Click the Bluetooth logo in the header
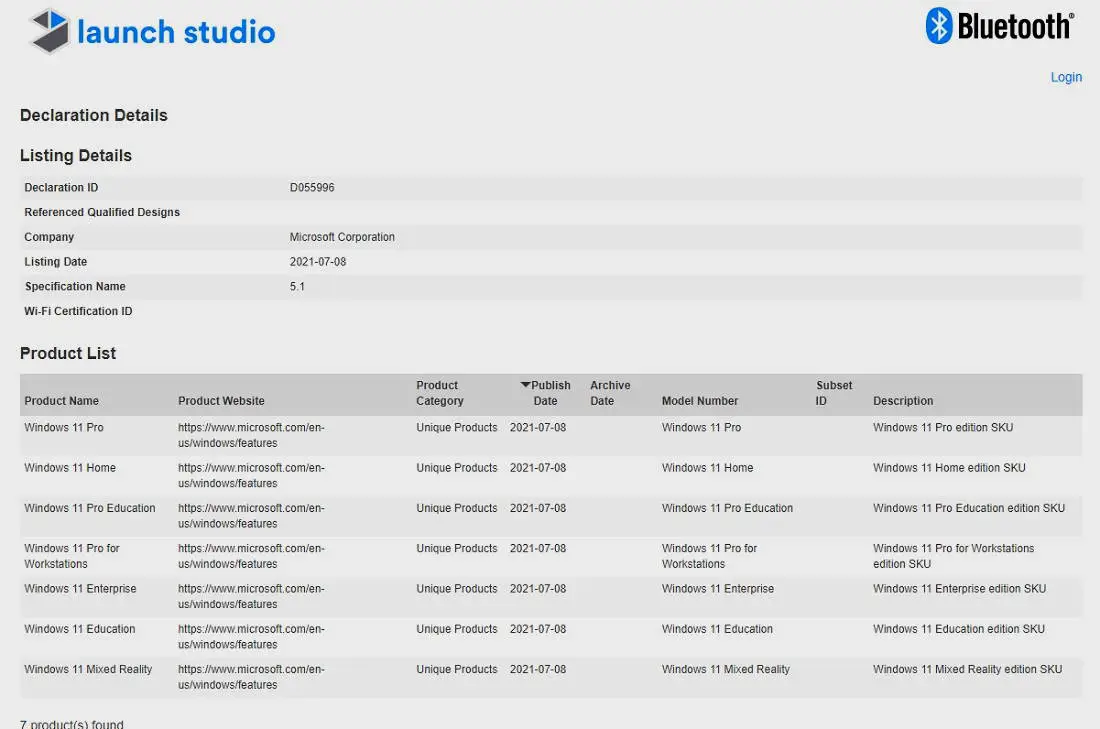 point(1000,27)
